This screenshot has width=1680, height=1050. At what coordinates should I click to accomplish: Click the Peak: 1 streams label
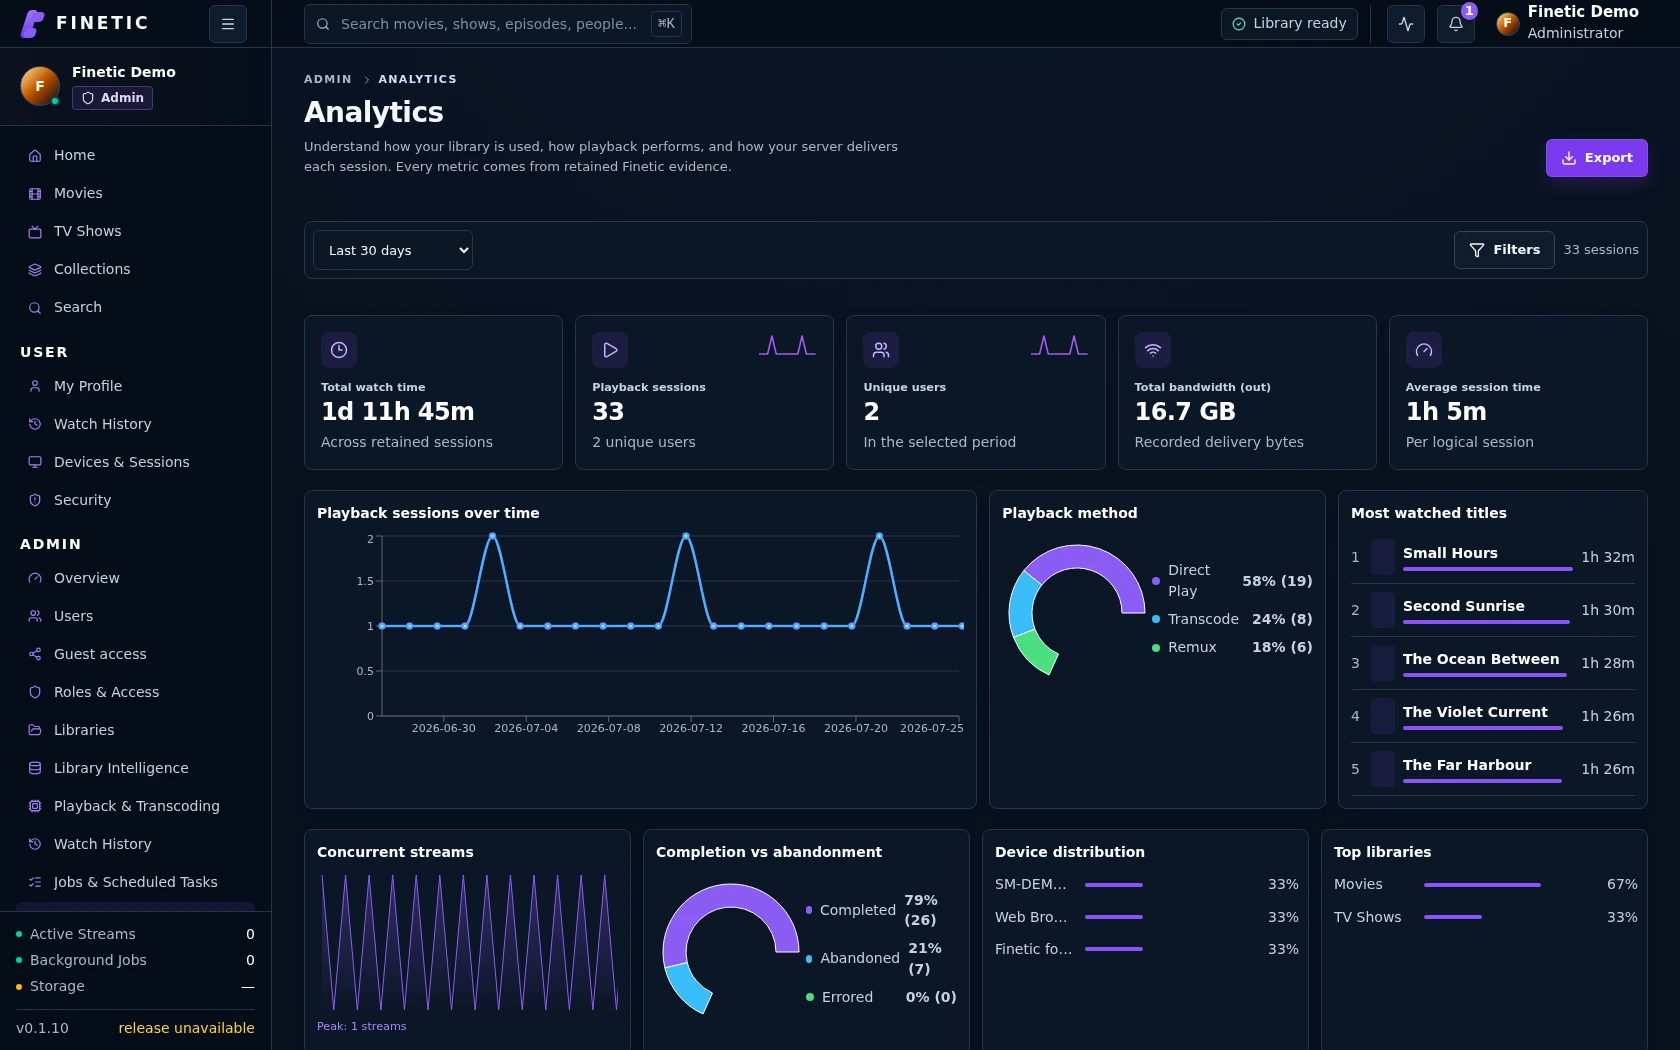point(361,1026)
